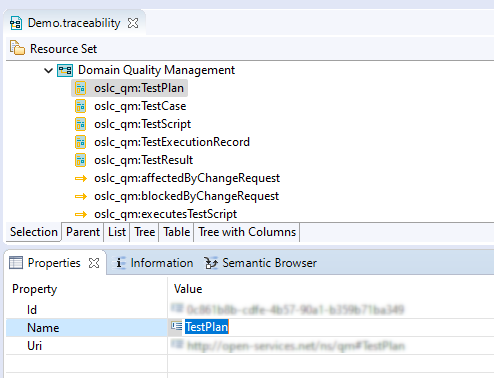This screenshot has width=494, height=378.
Task: Select the Uri property row
Action: click(250, 345)
